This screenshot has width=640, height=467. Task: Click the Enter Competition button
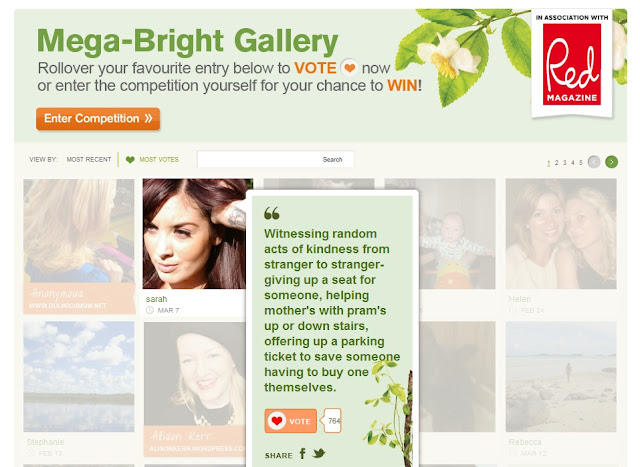tap(98, 119)
